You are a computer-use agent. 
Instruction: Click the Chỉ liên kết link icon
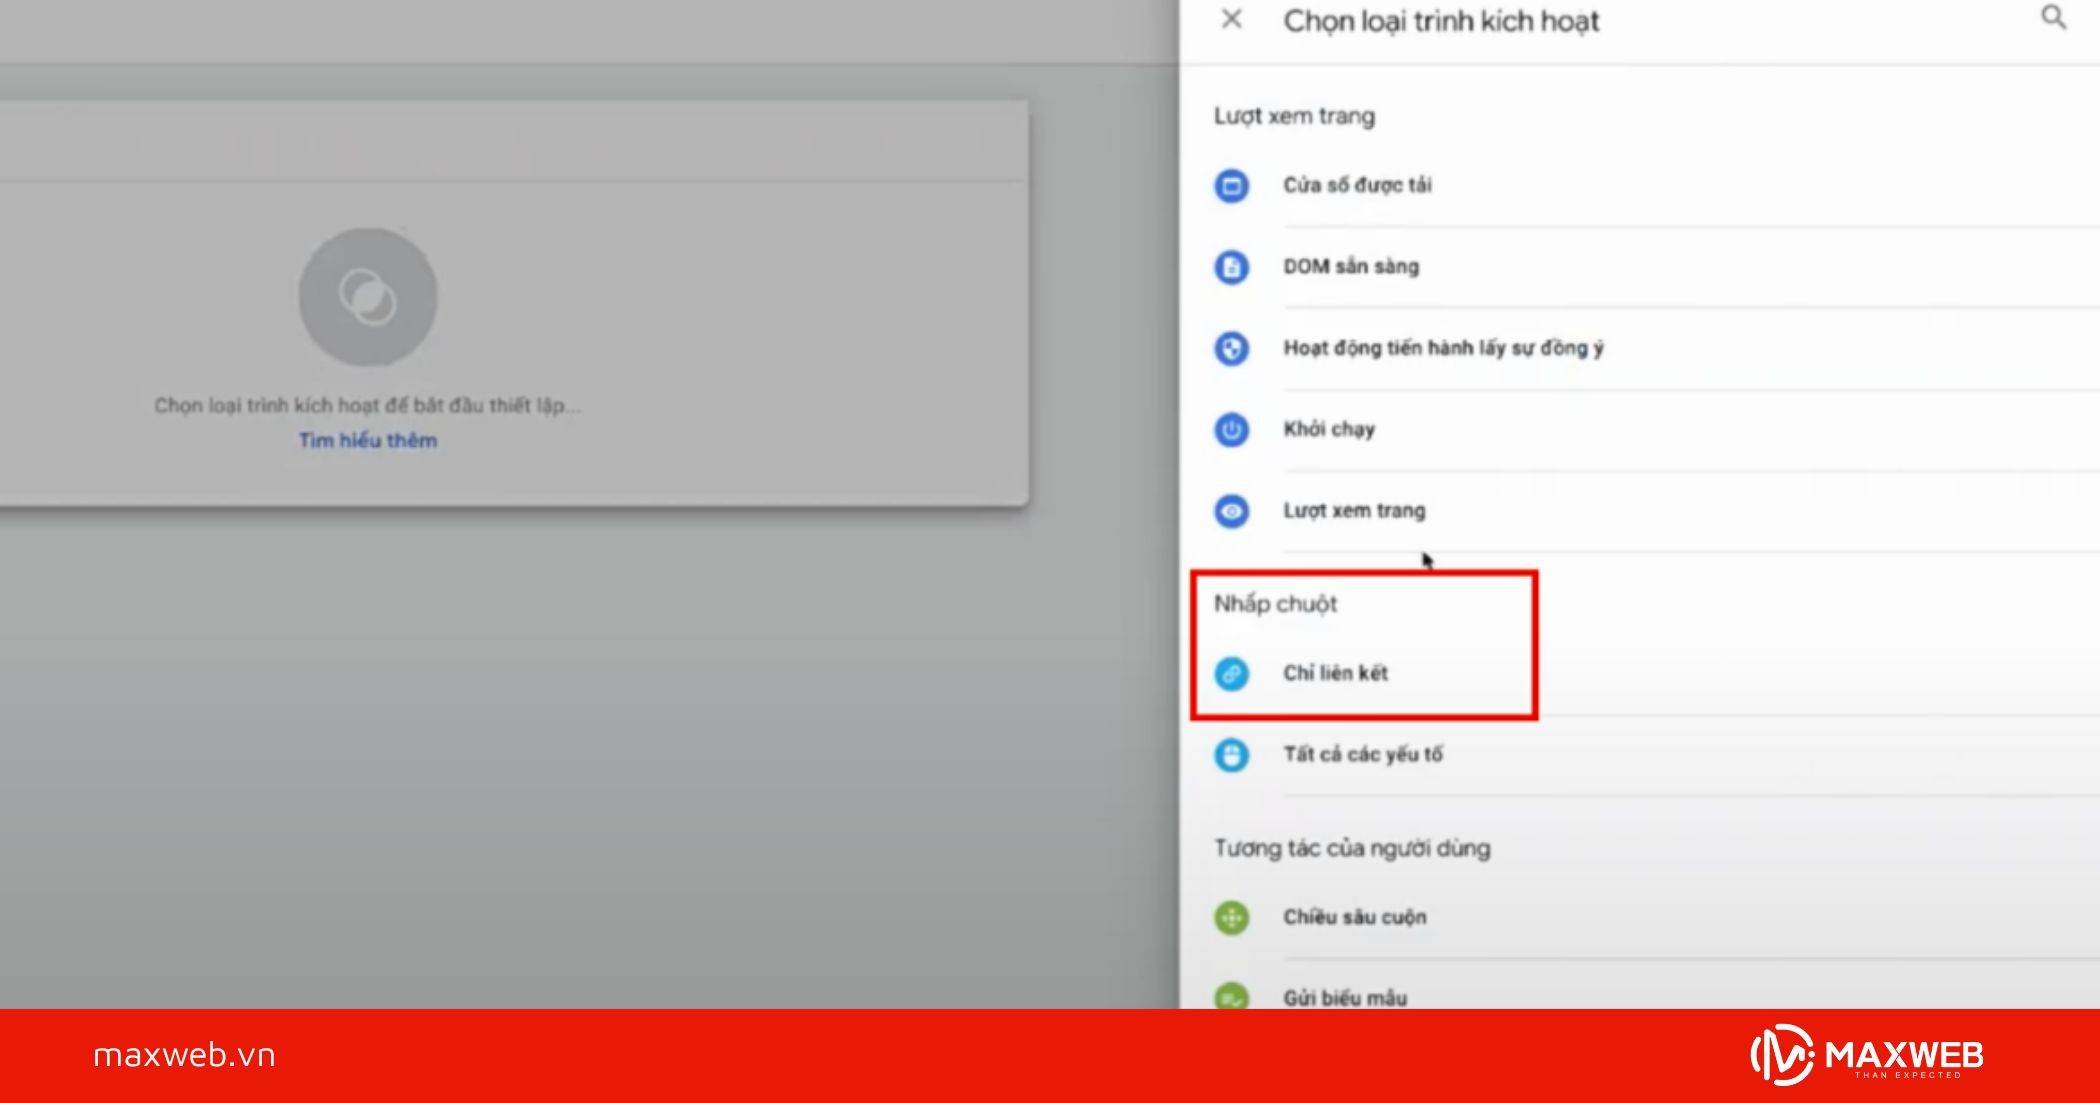pos(1231,674)
